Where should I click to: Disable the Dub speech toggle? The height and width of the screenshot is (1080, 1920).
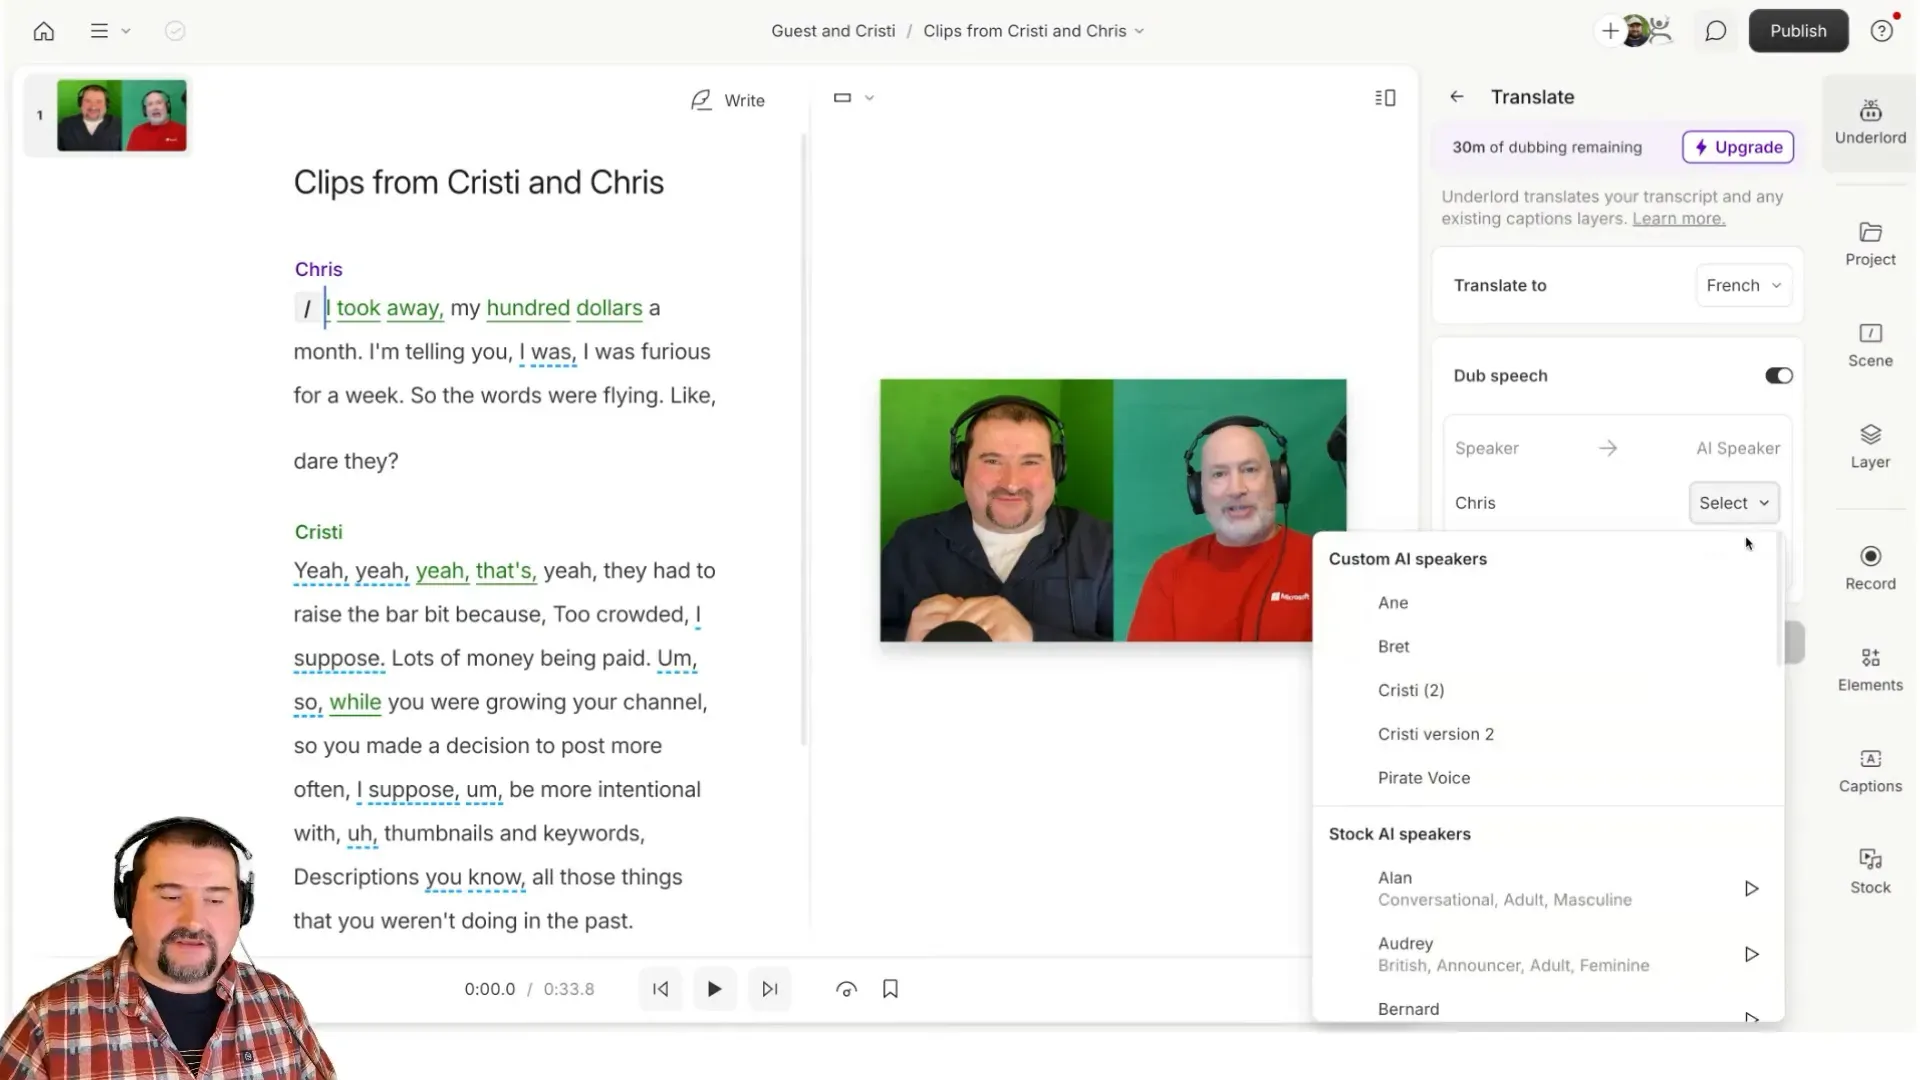pos(1777,375)
